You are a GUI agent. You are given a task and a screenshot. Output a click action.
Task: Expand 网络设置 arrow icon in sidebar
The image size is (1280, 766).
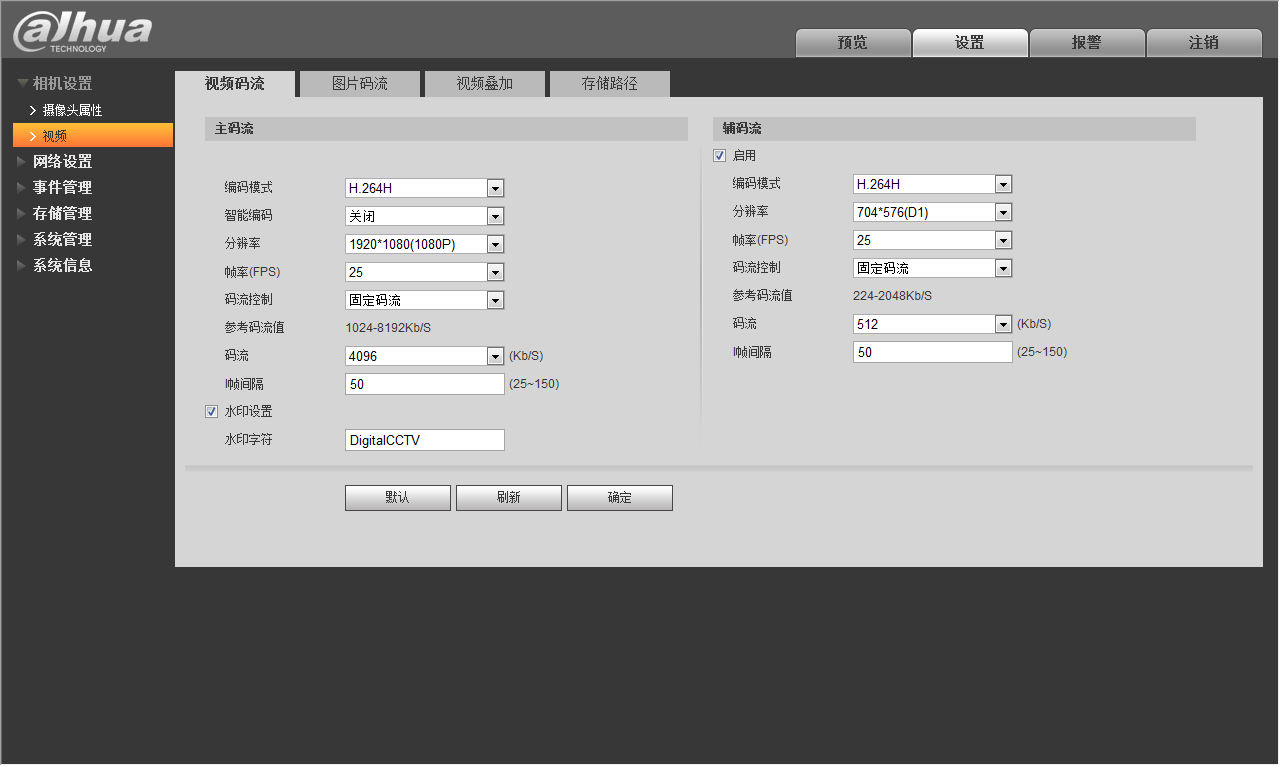point(22,161)
